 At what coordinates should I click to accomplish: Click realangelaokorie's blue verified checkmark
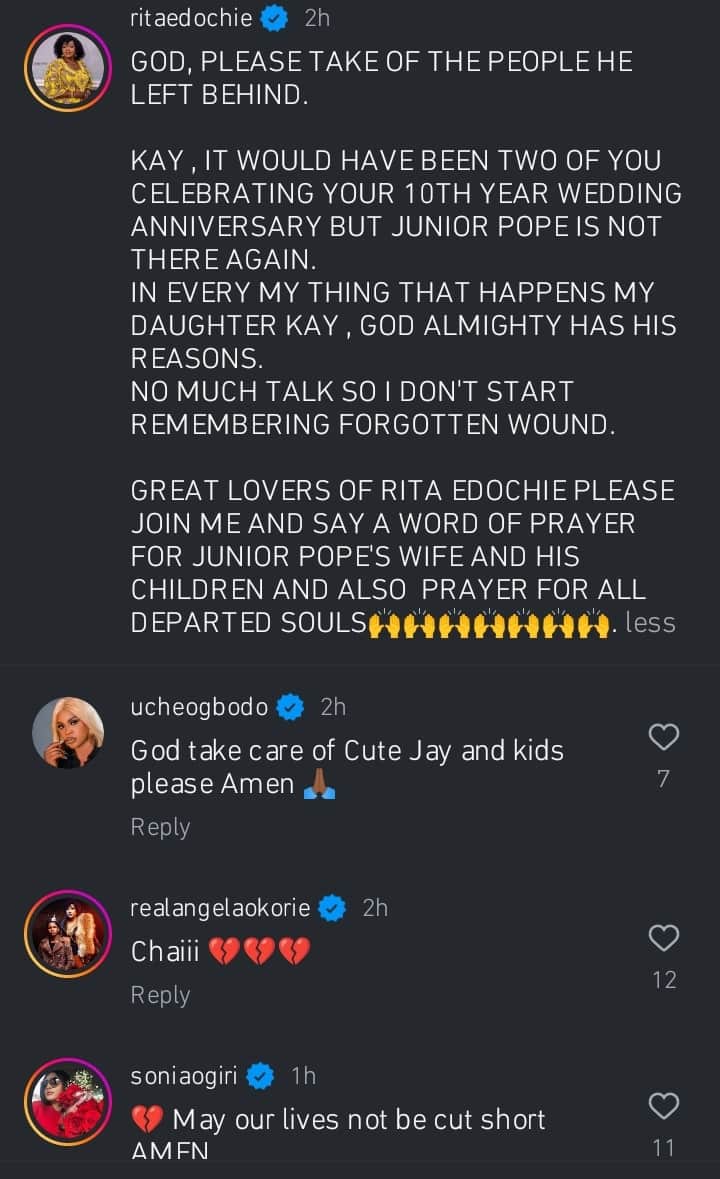click(x=333, y=908)
